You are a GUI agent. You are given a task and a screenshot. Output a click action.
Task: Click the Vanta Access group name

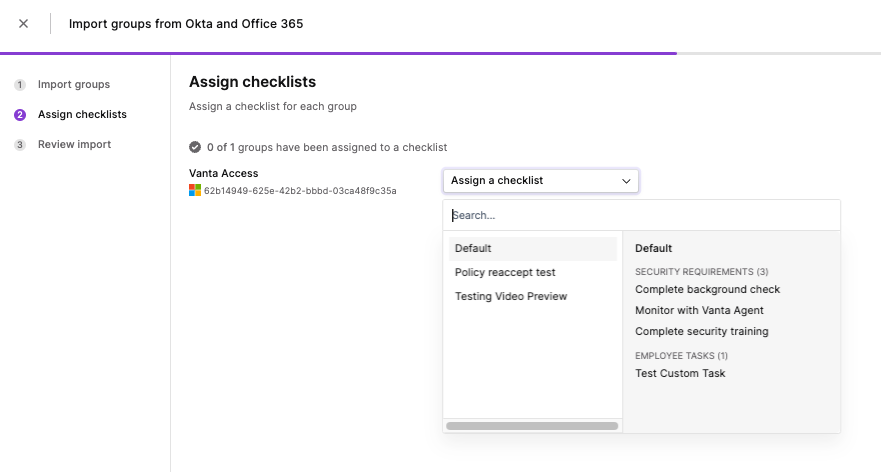point(224,174)
